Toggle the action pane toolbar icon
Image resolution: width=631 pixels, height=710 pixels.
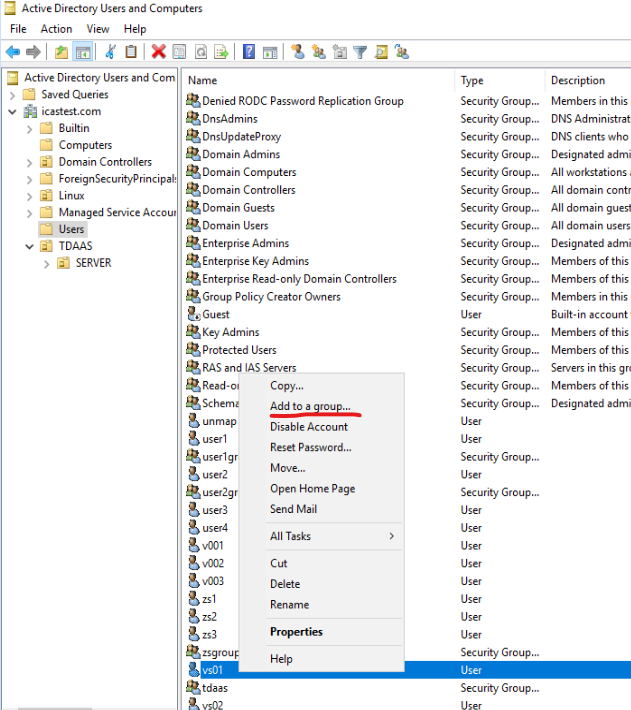270,52
